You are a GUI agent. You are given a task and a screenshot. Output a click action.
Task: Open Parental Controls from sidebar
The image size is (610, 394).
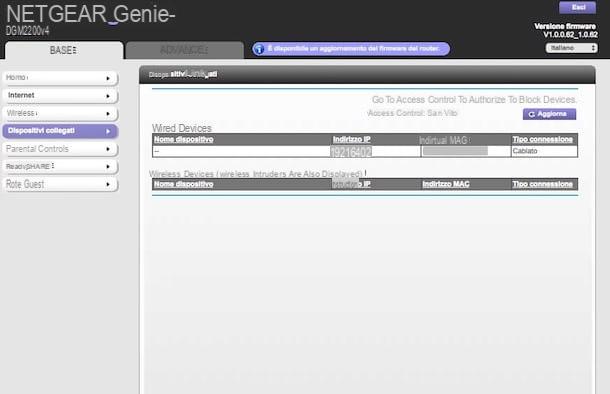(60, 149)
